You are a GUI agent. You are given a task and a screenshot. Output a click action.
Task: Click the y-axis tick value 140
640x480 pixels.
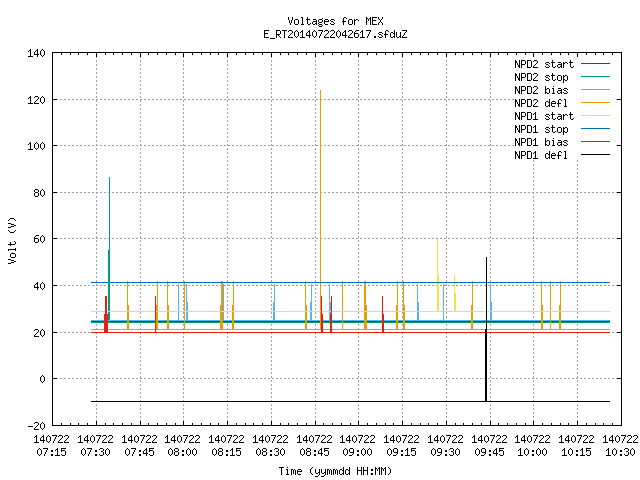coord(36,53)
